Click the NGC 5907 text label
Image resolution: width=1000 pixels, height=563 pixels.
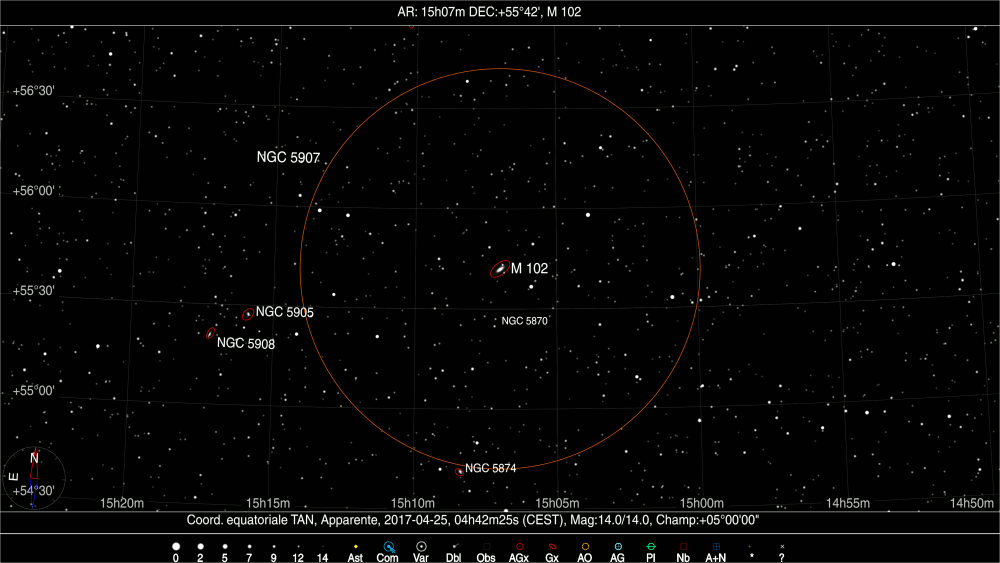point(288,158)
